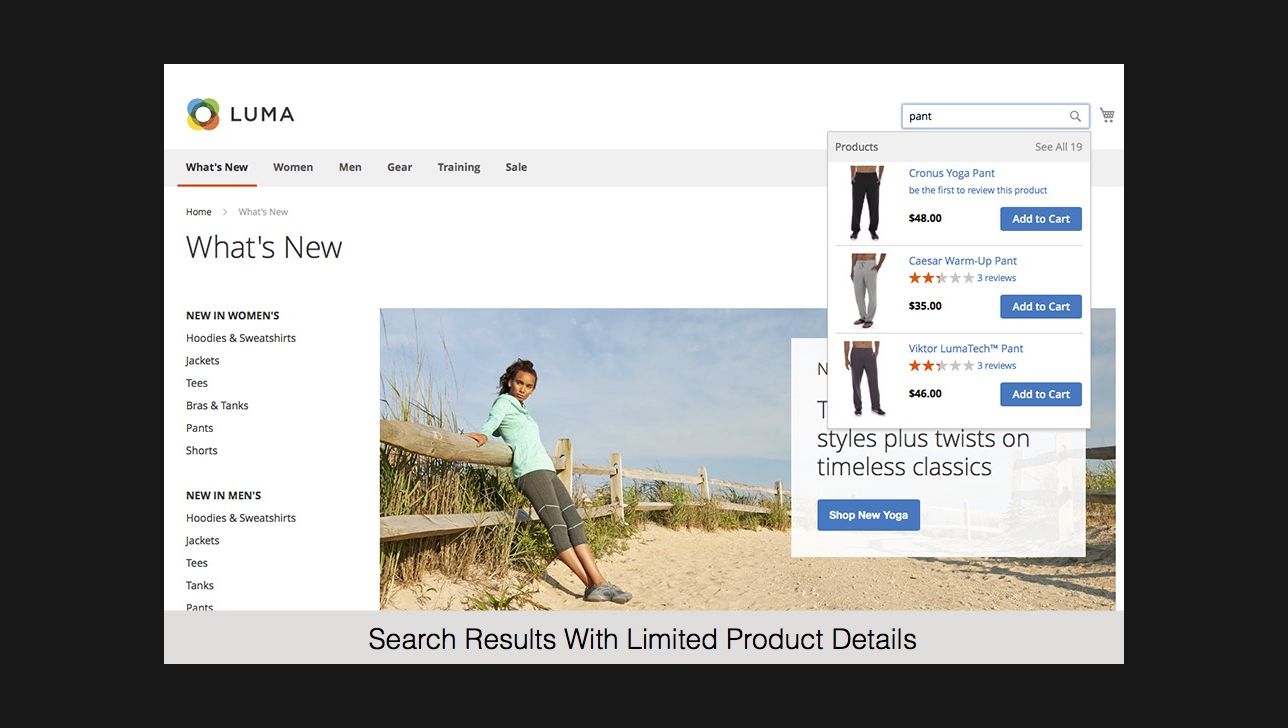Click the Viktor LumaTech Pant thumbnail image
Image resolution: width=1288 pixels, height=728 pixels.
point(866,378)
